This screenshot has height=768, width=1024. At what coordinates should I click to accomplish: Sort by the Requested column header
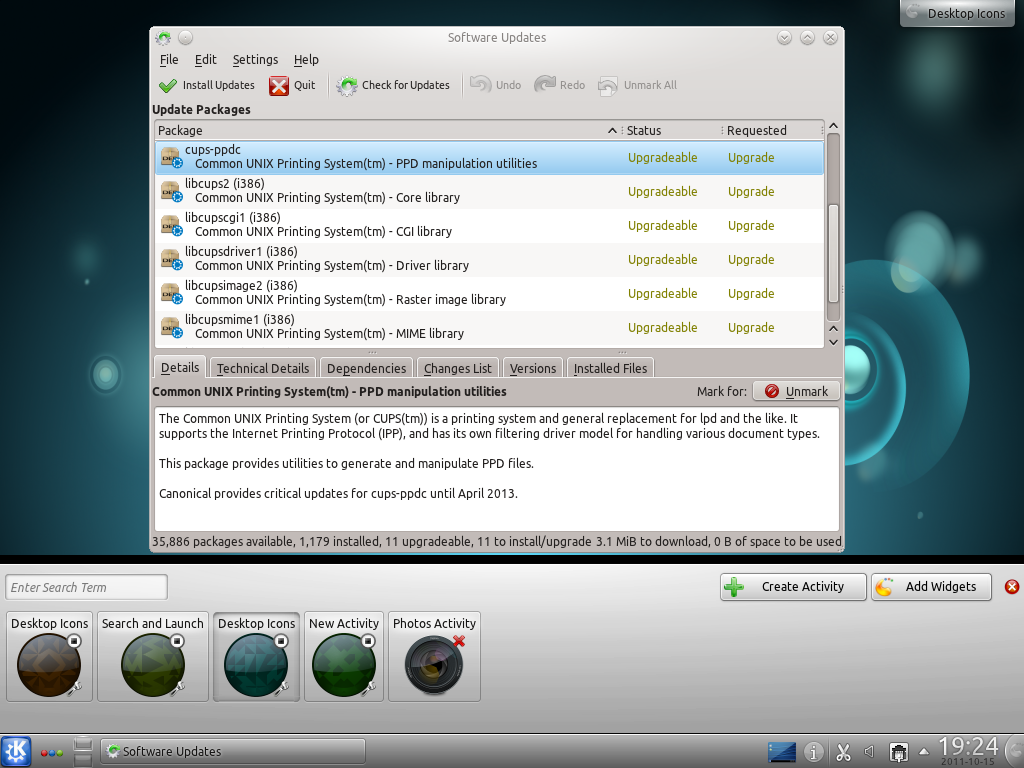point(773,130)
